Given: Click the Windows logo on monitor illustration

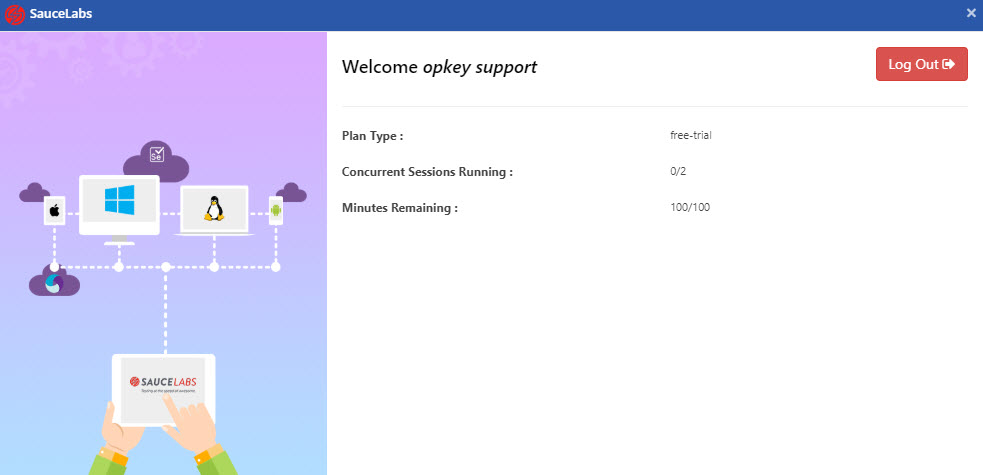Looking at the screenshot, I should click(x=119, y=200).
